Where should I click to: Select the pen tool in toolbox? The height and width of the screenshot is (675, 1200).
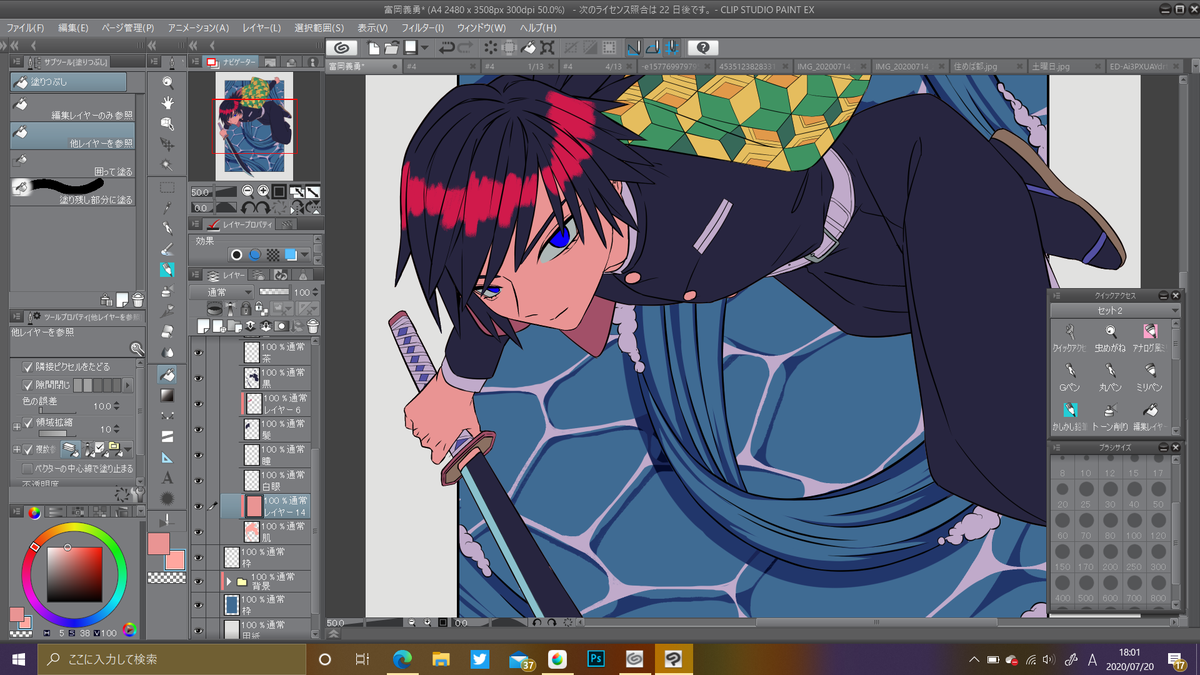coord(167,228)
